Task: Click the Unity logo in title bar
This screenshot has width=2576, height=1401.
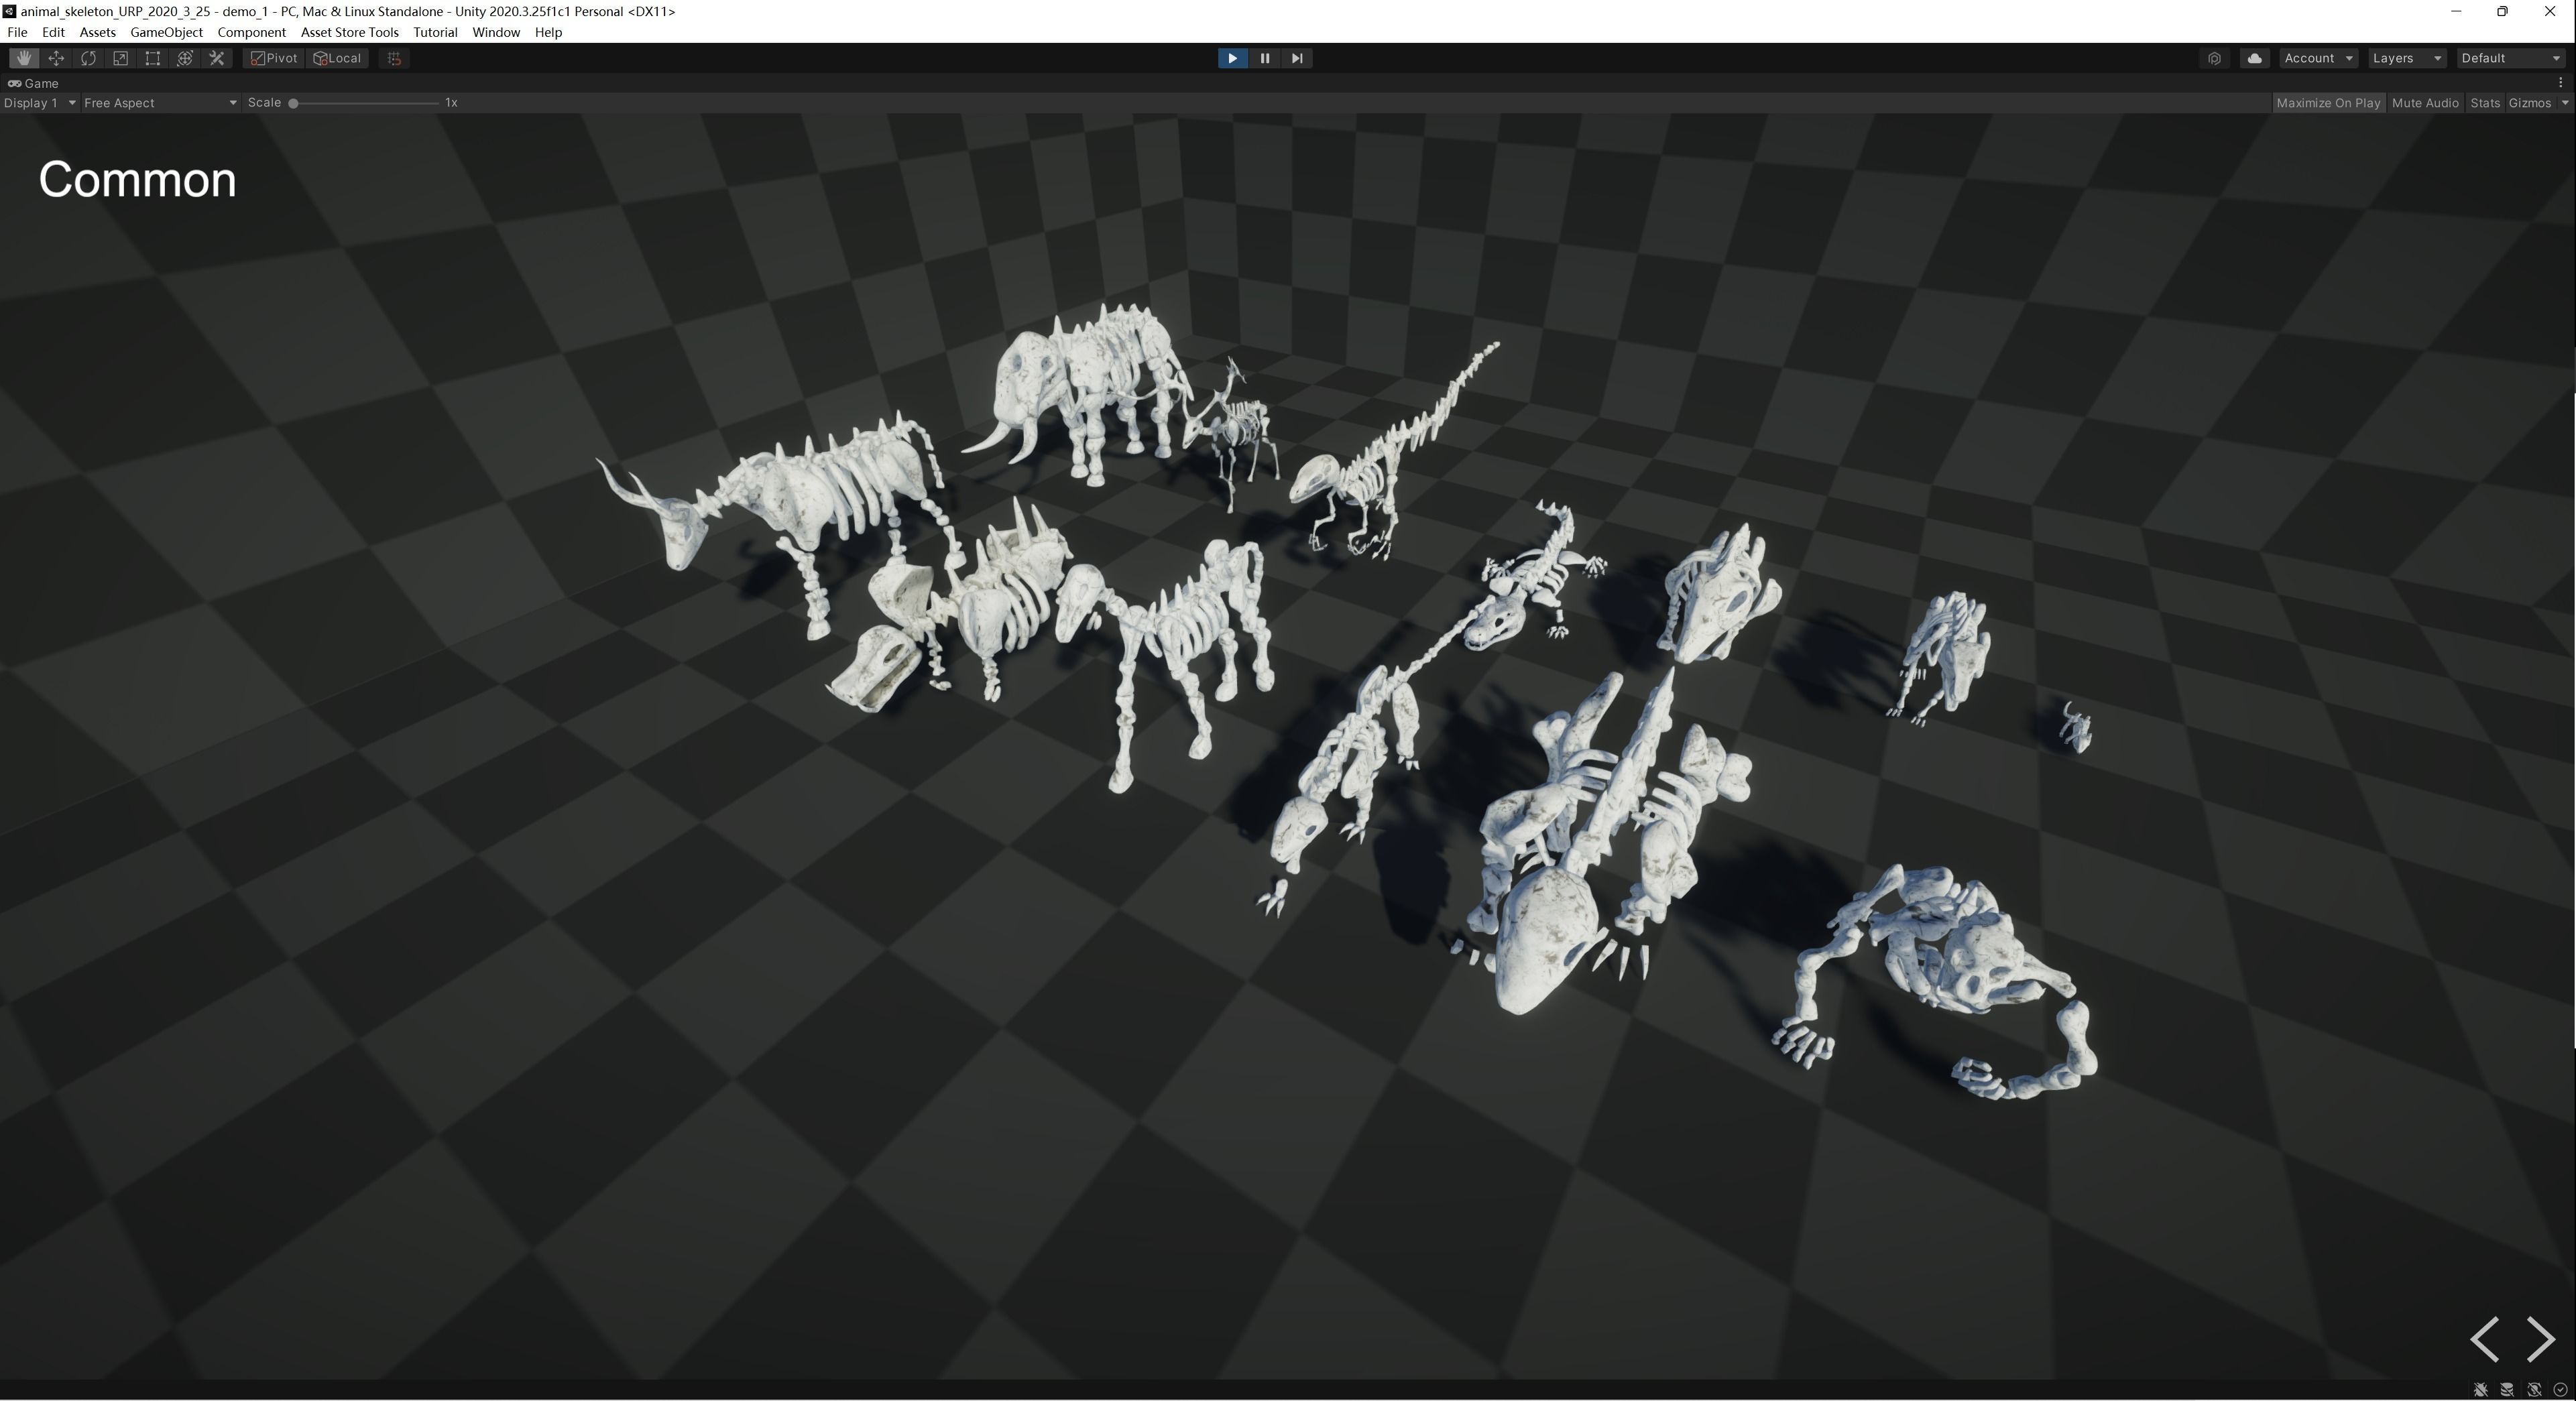Action: pos(9,11)
